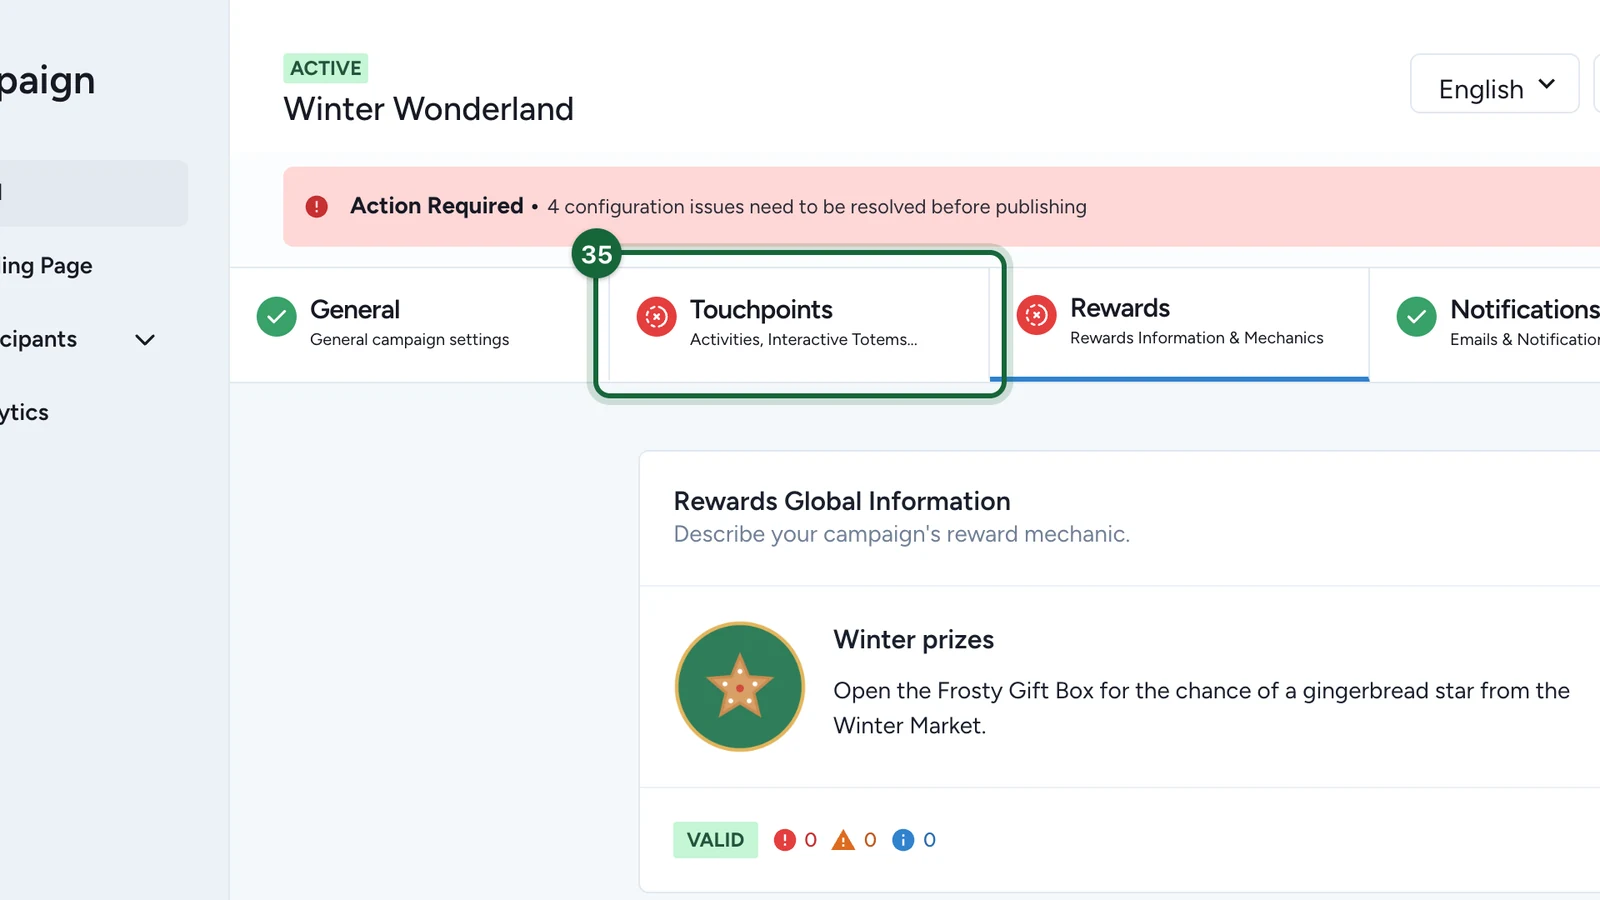The height and width of the screenshot is (900, 1600).
Task: Click the blue info count icon
Action: coord(903,840)
